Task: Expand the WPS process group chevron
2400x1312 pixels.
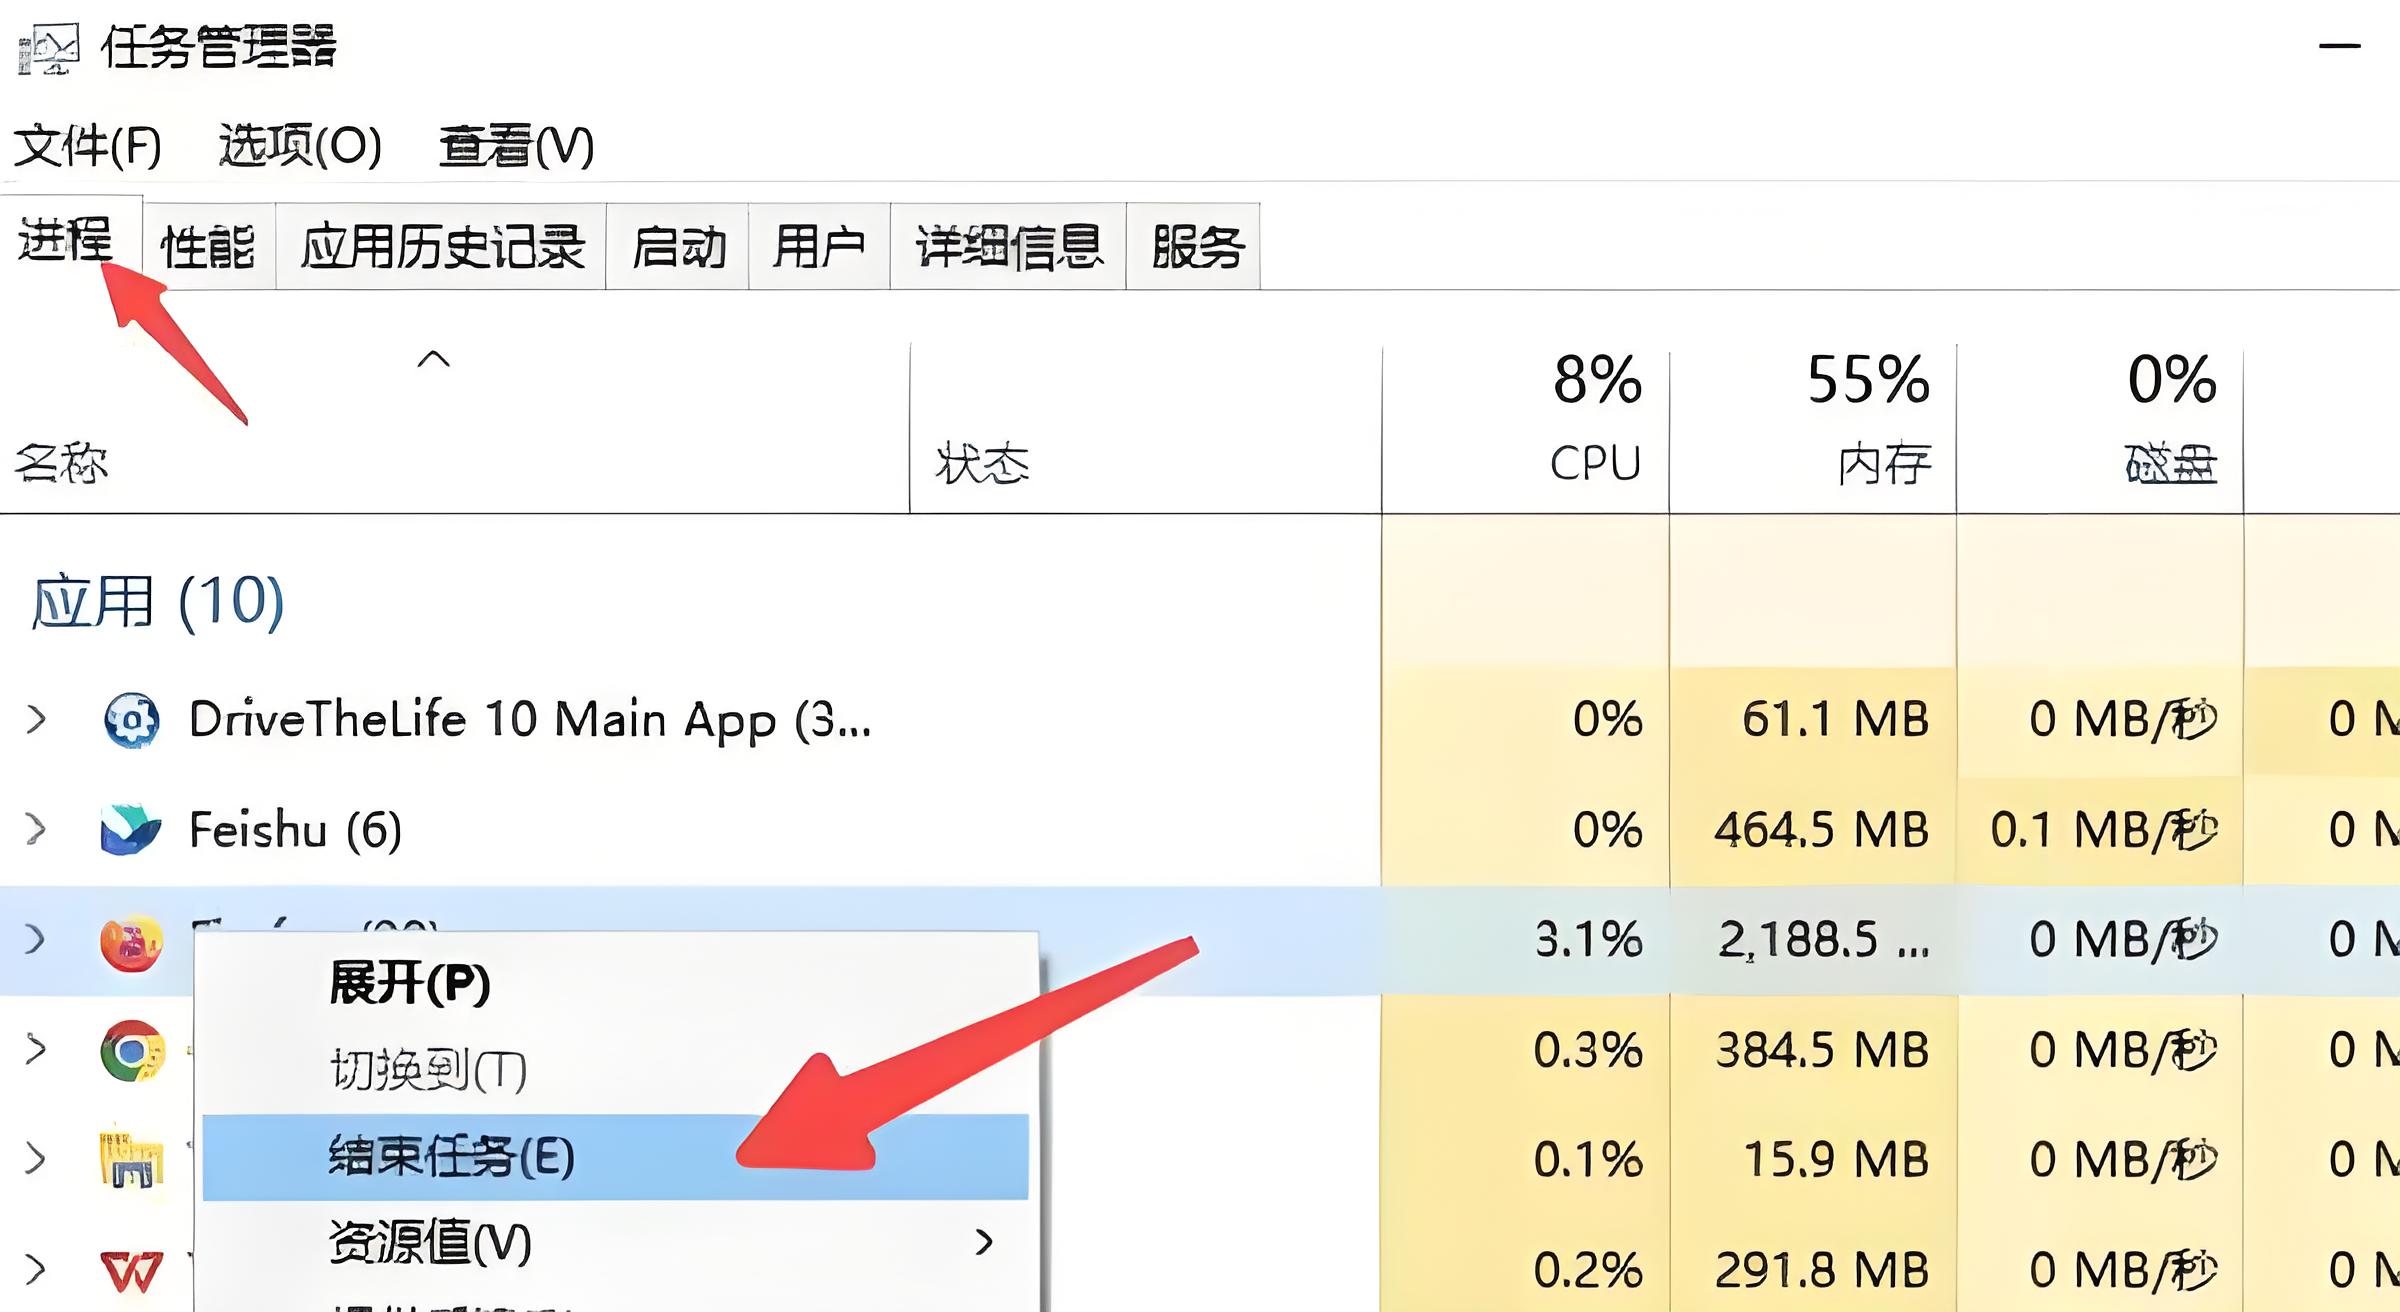Action: coord(36,1270)
